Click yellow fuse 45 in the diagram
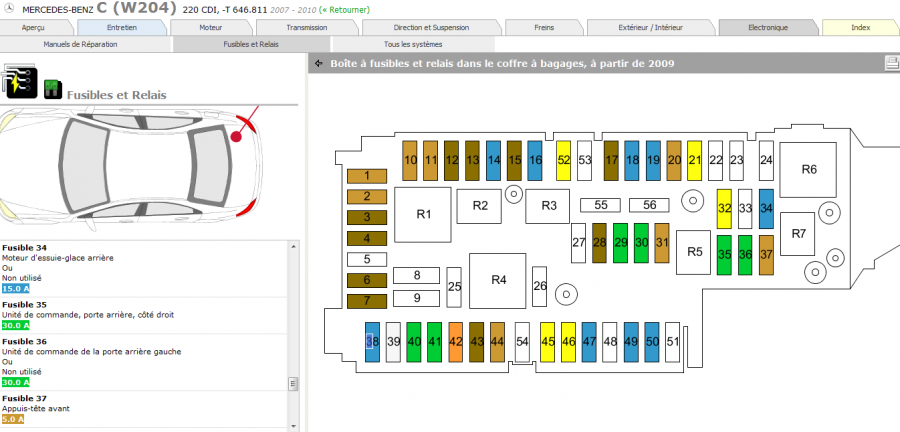The image size is (900, 432). tap(548, 342)
